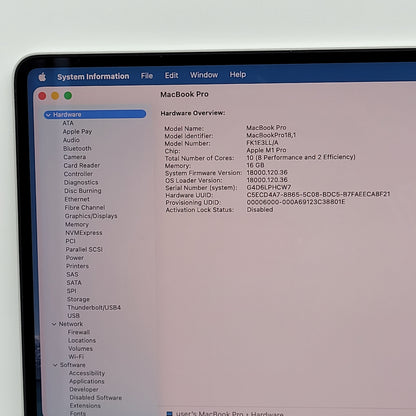Select Disc Burning in the sidebar
Viewport: 416px width, 416px height.
83,191
